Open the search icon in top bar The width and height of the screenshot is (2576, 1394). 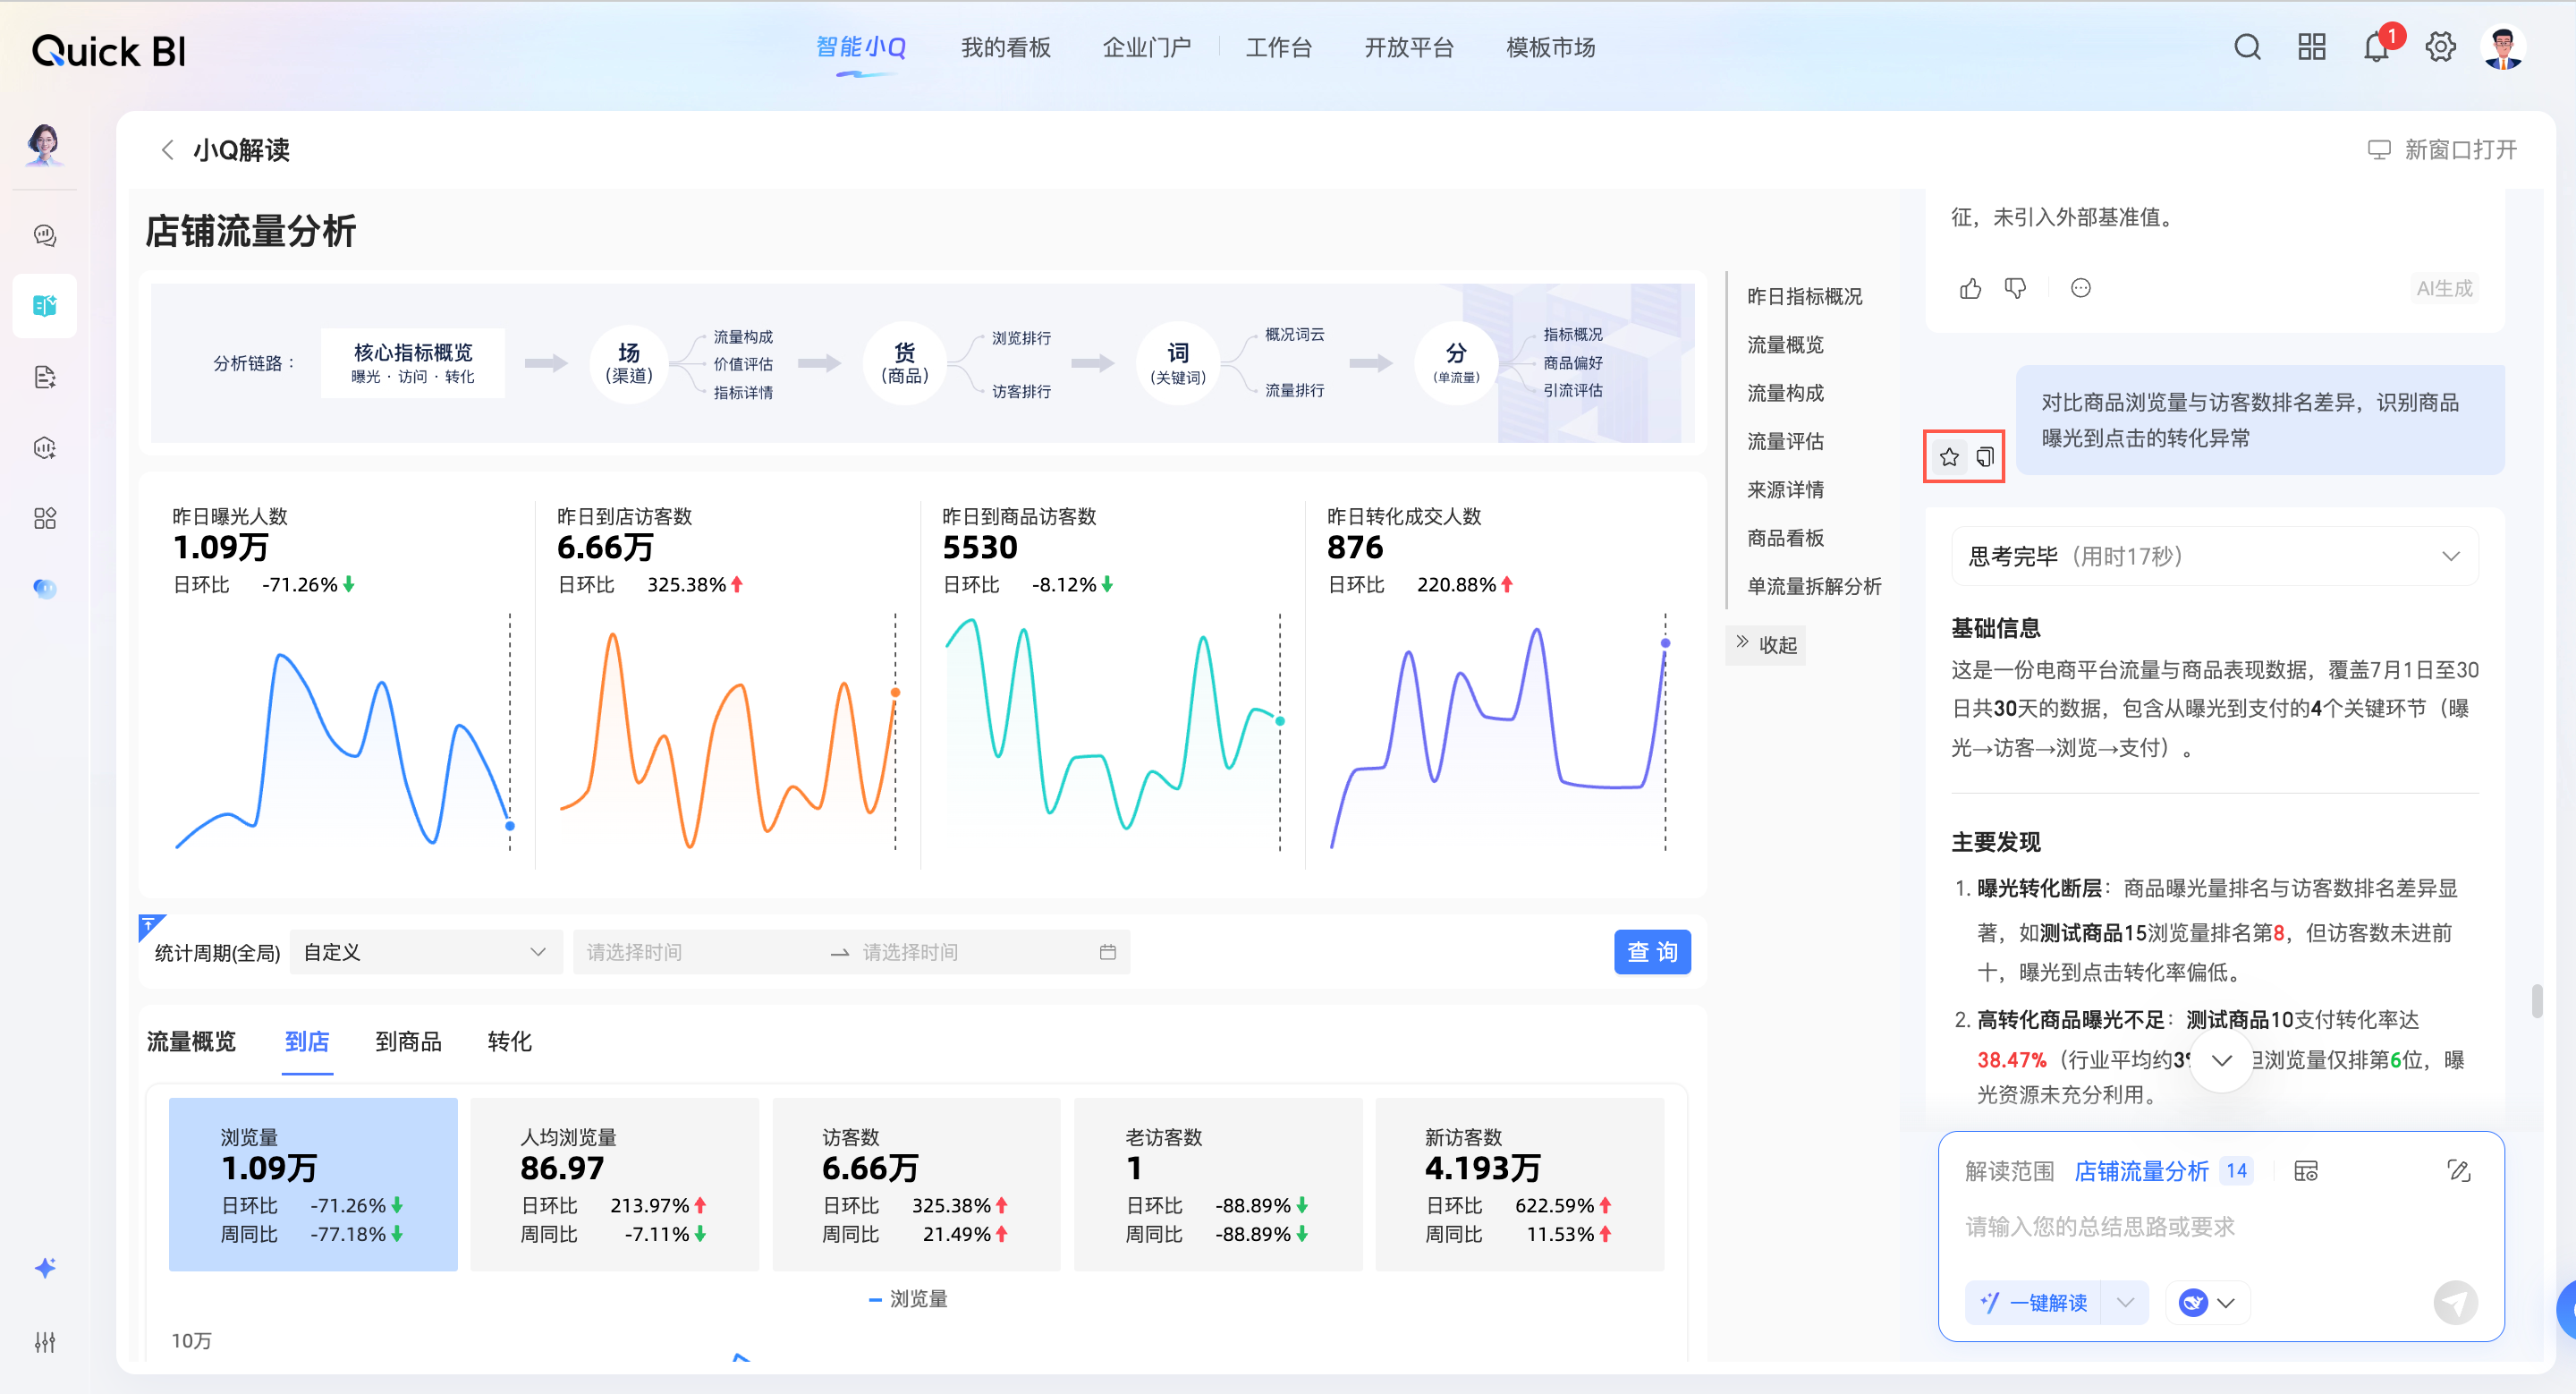[x=2247, y=47]
